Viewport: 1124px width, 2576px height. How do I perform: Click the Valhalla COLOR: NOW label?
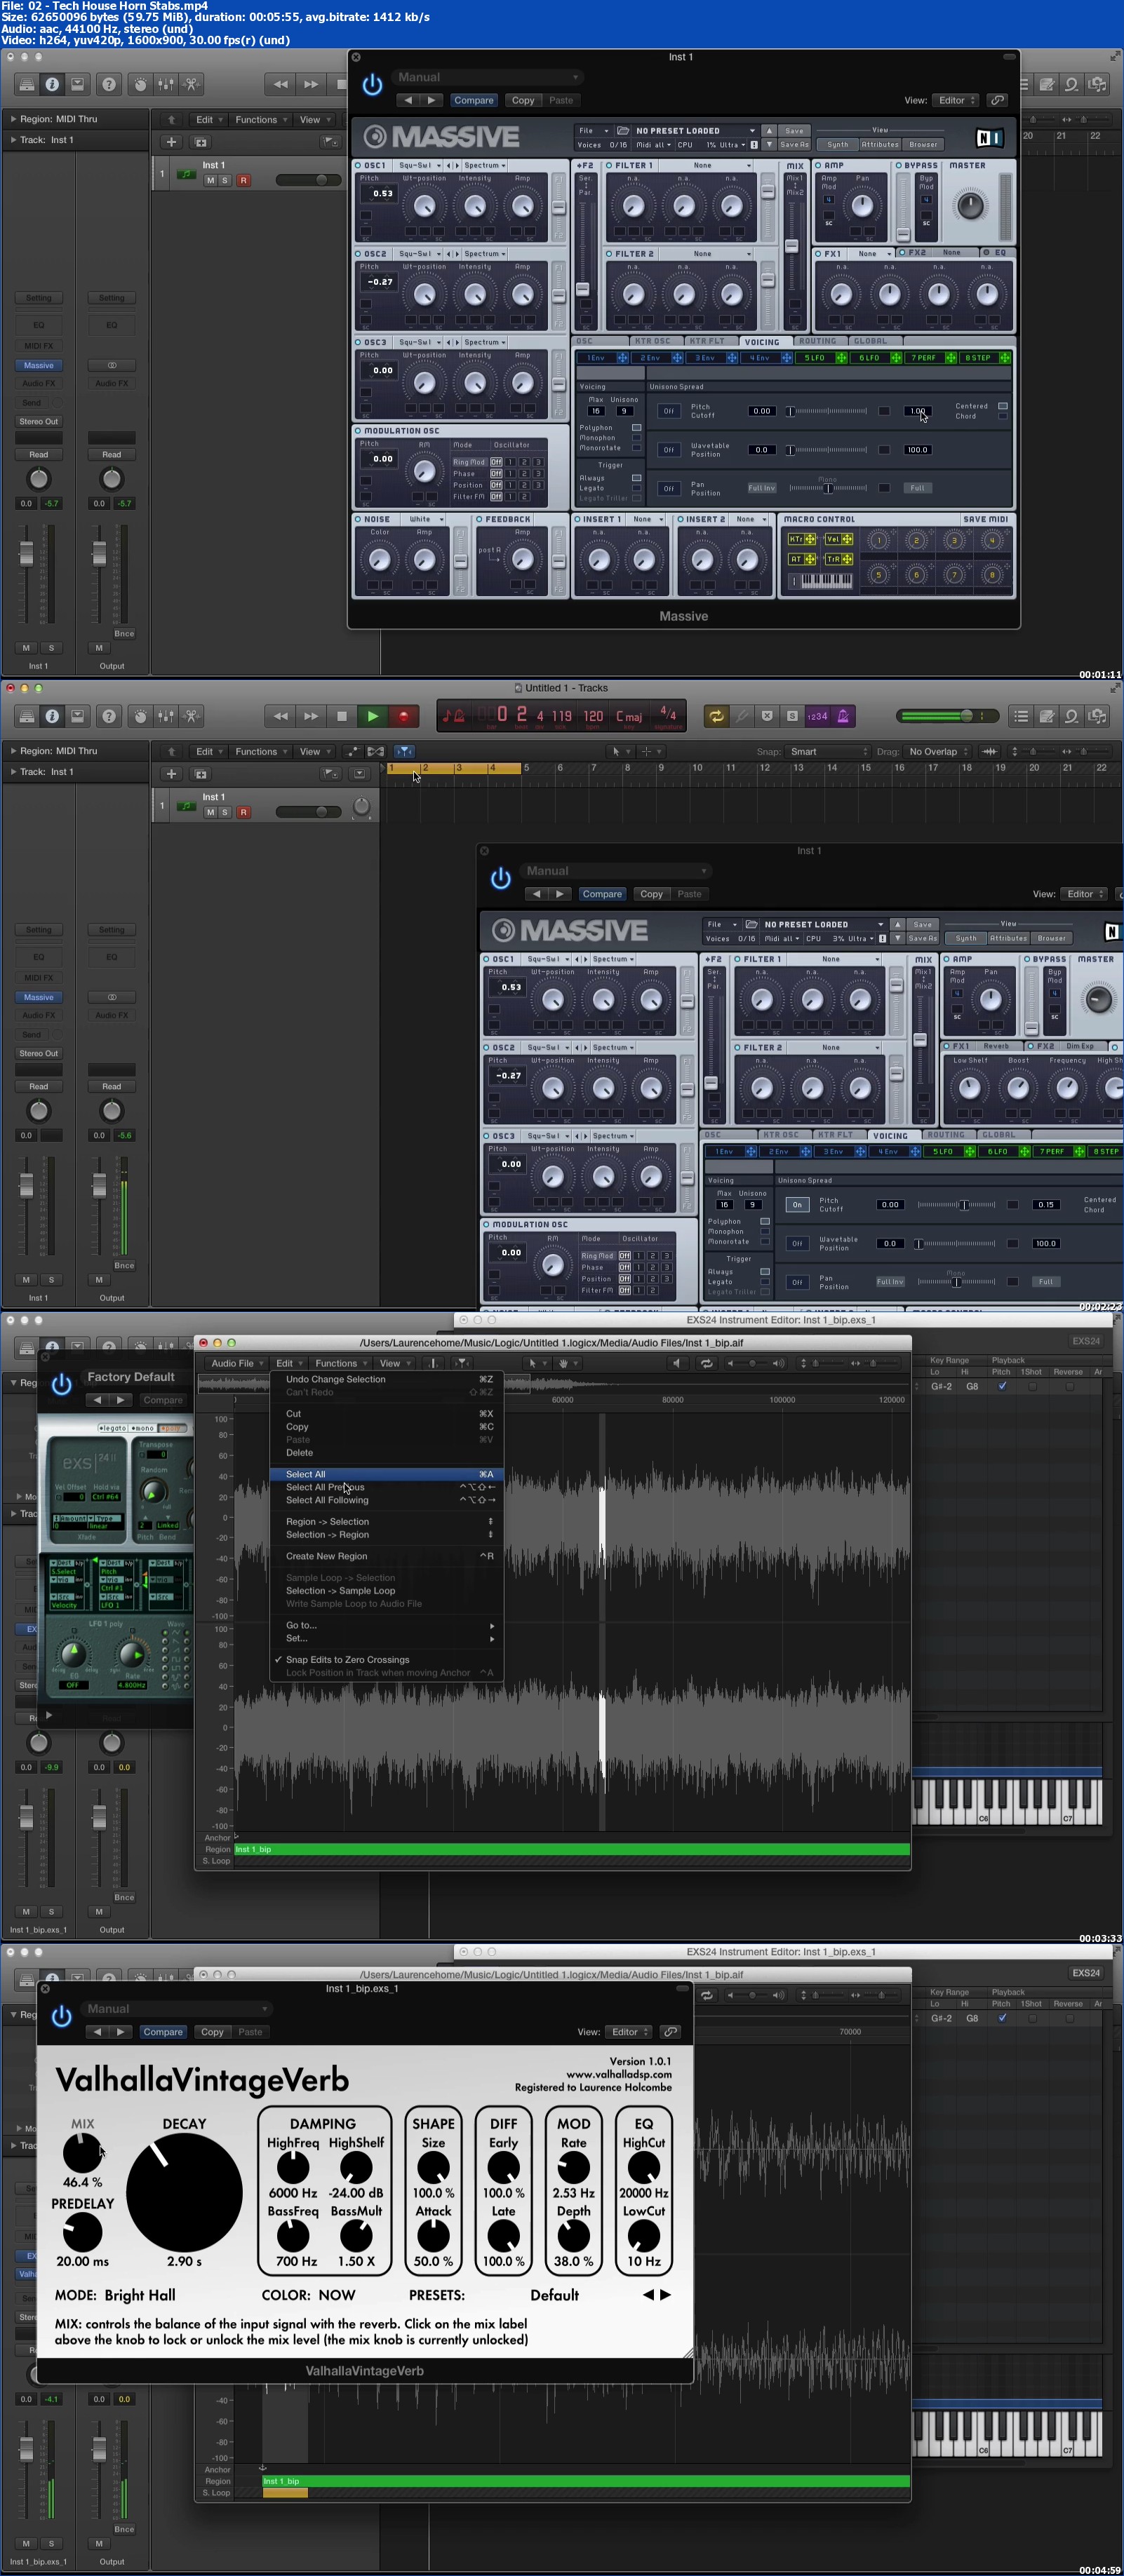coord(308,2295)
